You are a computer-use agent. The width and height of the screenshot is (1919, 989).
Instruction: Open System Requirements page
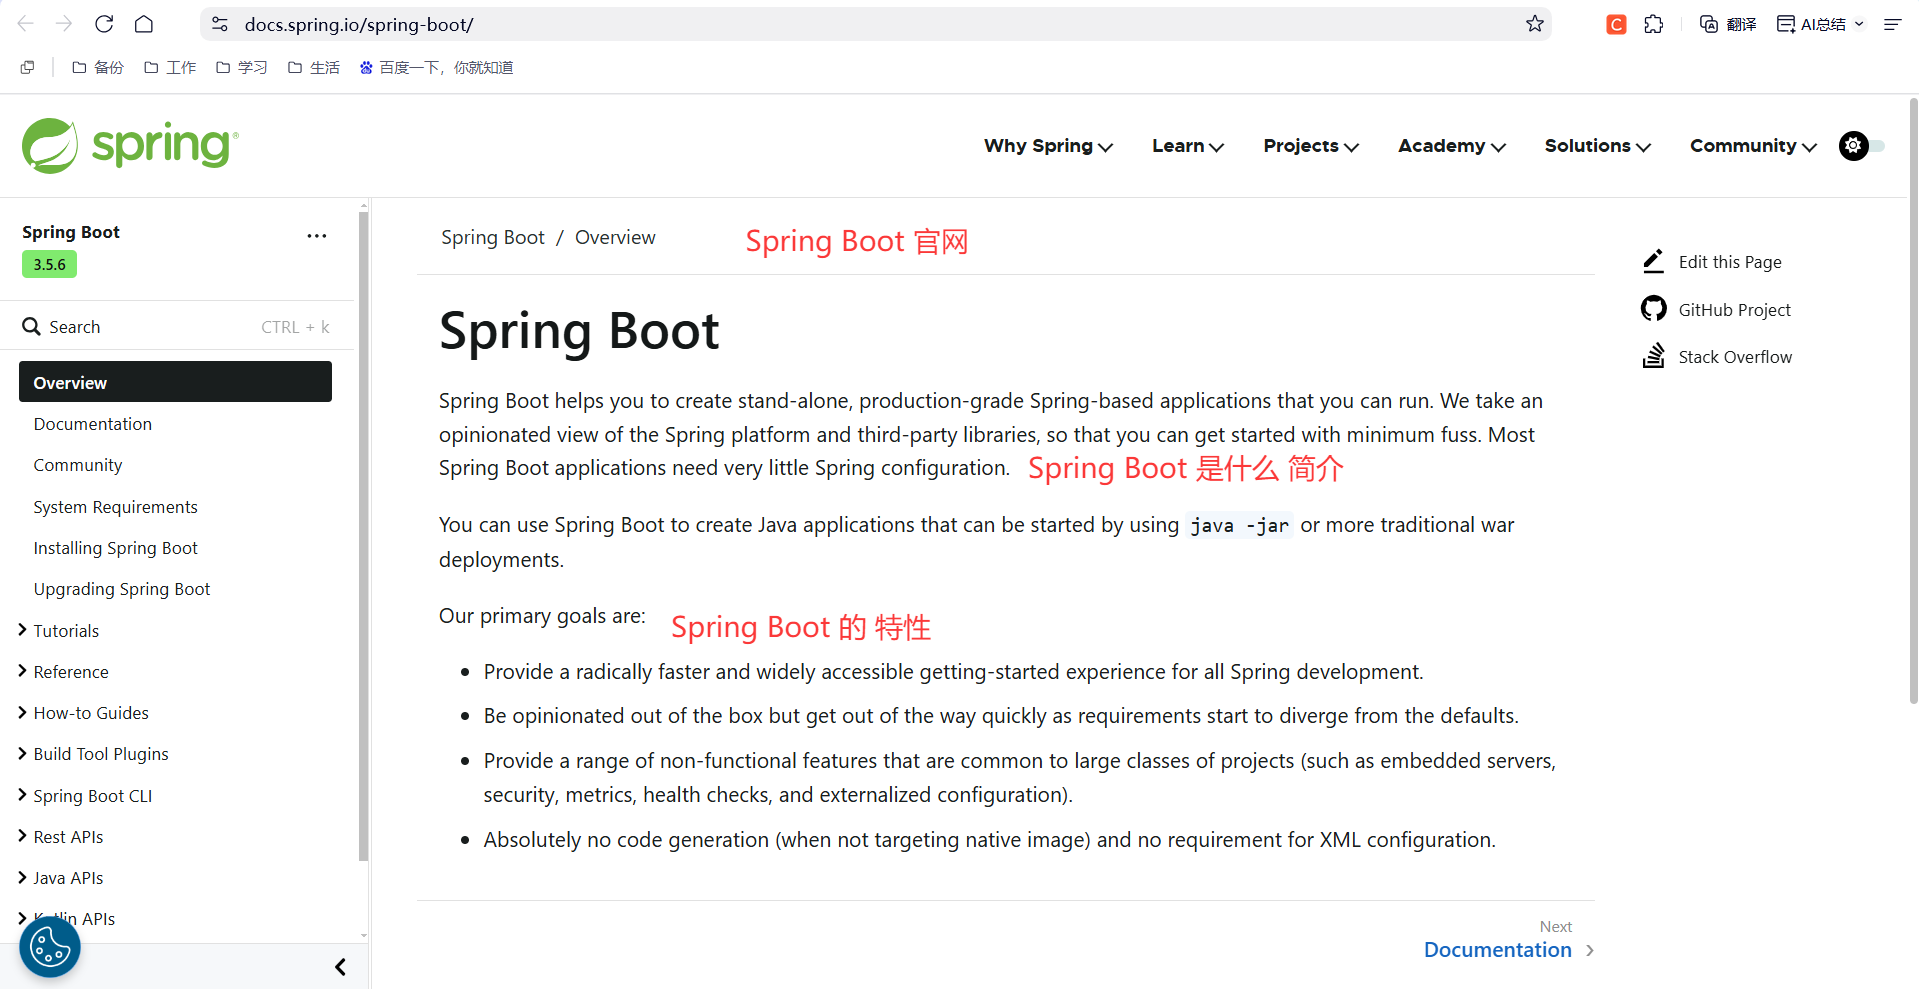point(115,507)
